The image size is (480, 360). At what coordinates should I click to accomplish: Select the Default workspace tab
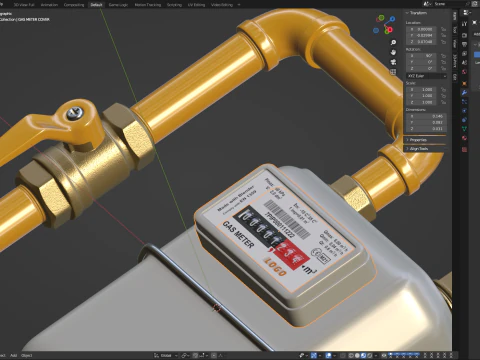tap(96, 5)
